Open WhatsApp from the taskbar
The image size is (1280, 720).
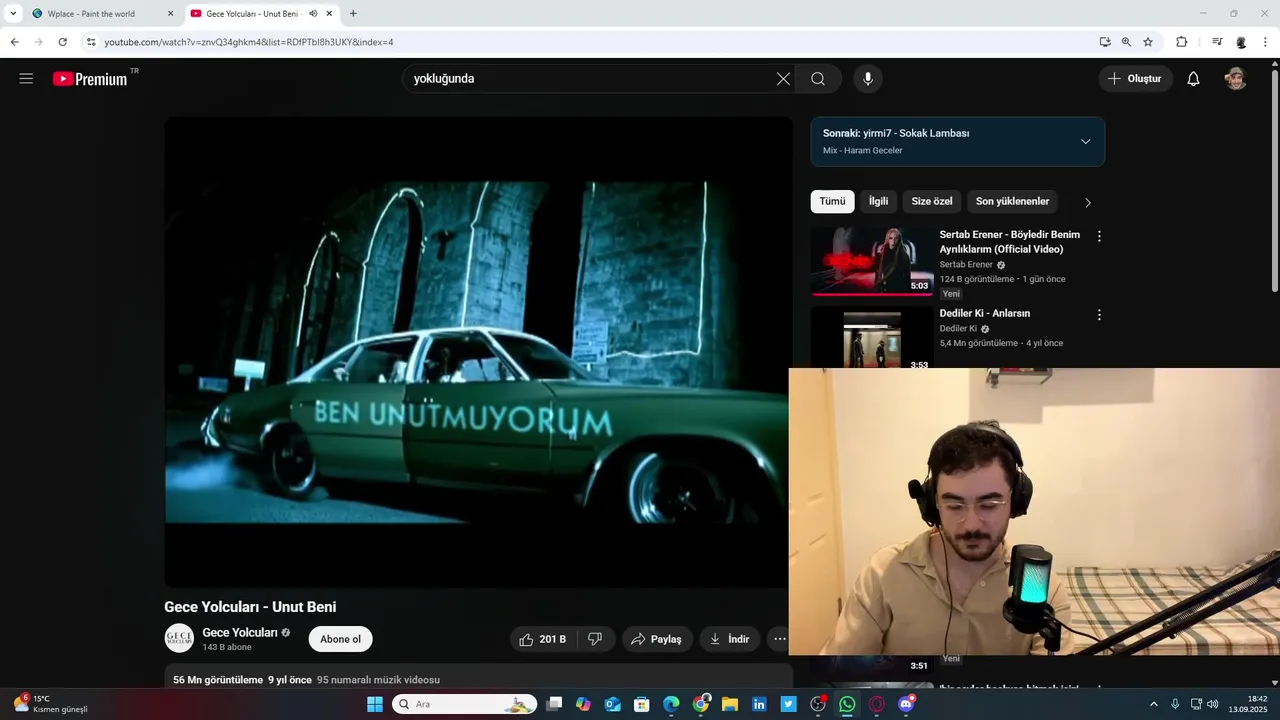(x=847, y=704)
